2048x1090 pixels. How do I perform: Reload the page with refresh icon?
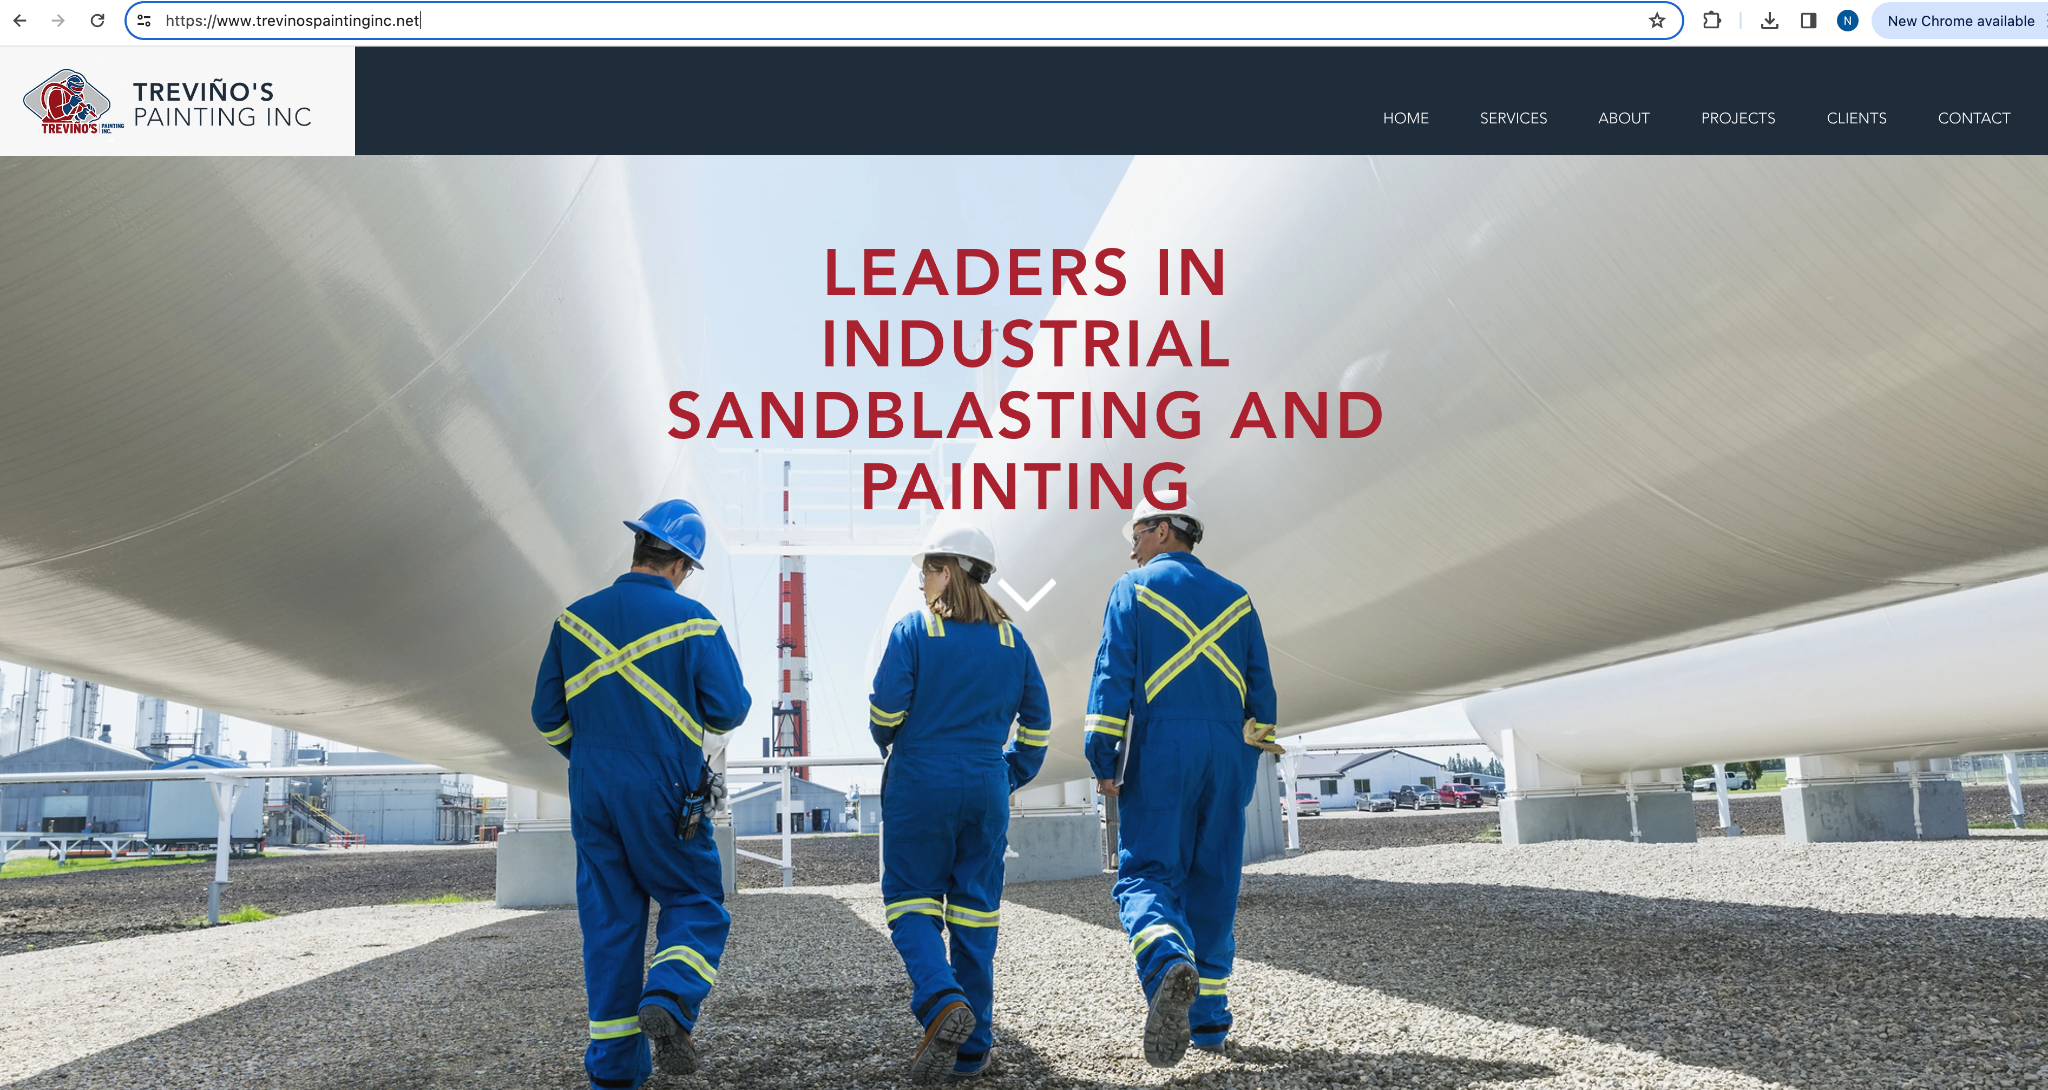[97, 20]
